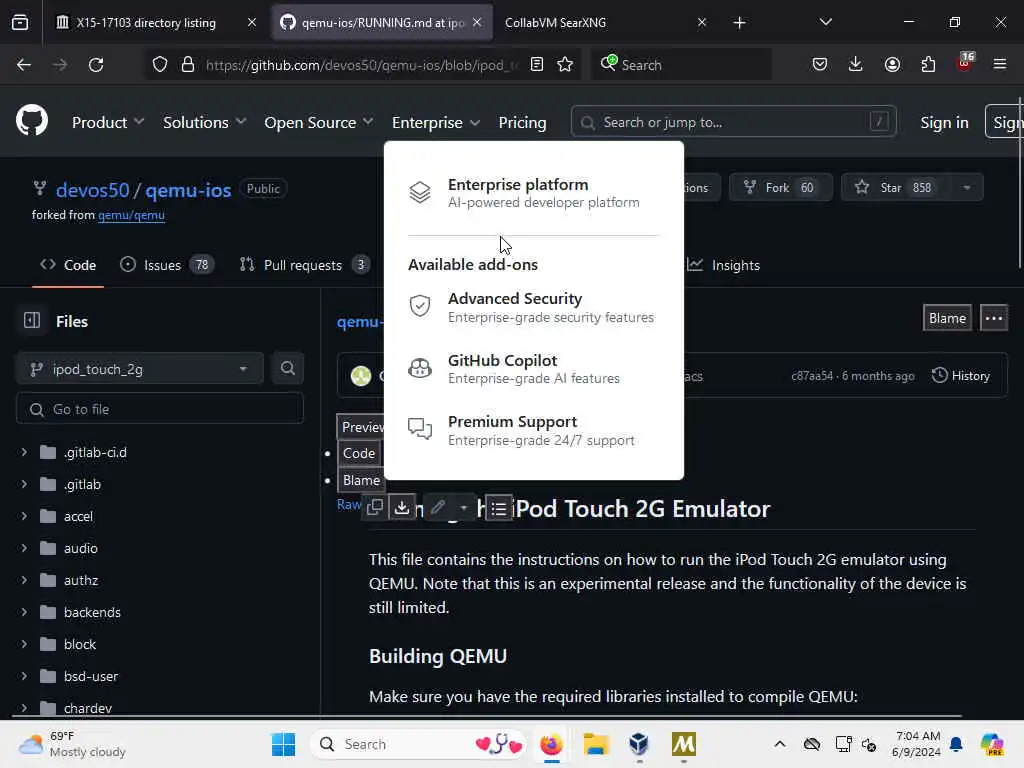Open a new browser tab
The width and height of the screenshot is (1024, 768).
click(739, 23)
